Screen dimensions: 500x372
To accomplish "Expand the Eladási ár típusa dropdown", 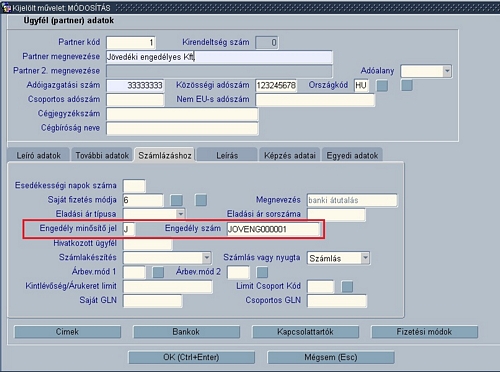I will click(x=180, y=214).
